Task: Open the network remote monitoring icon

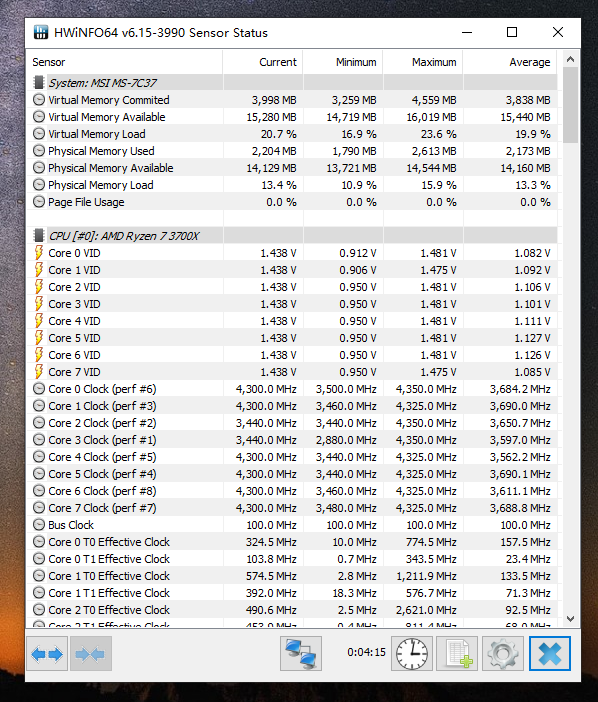Action: coord(301,654)
